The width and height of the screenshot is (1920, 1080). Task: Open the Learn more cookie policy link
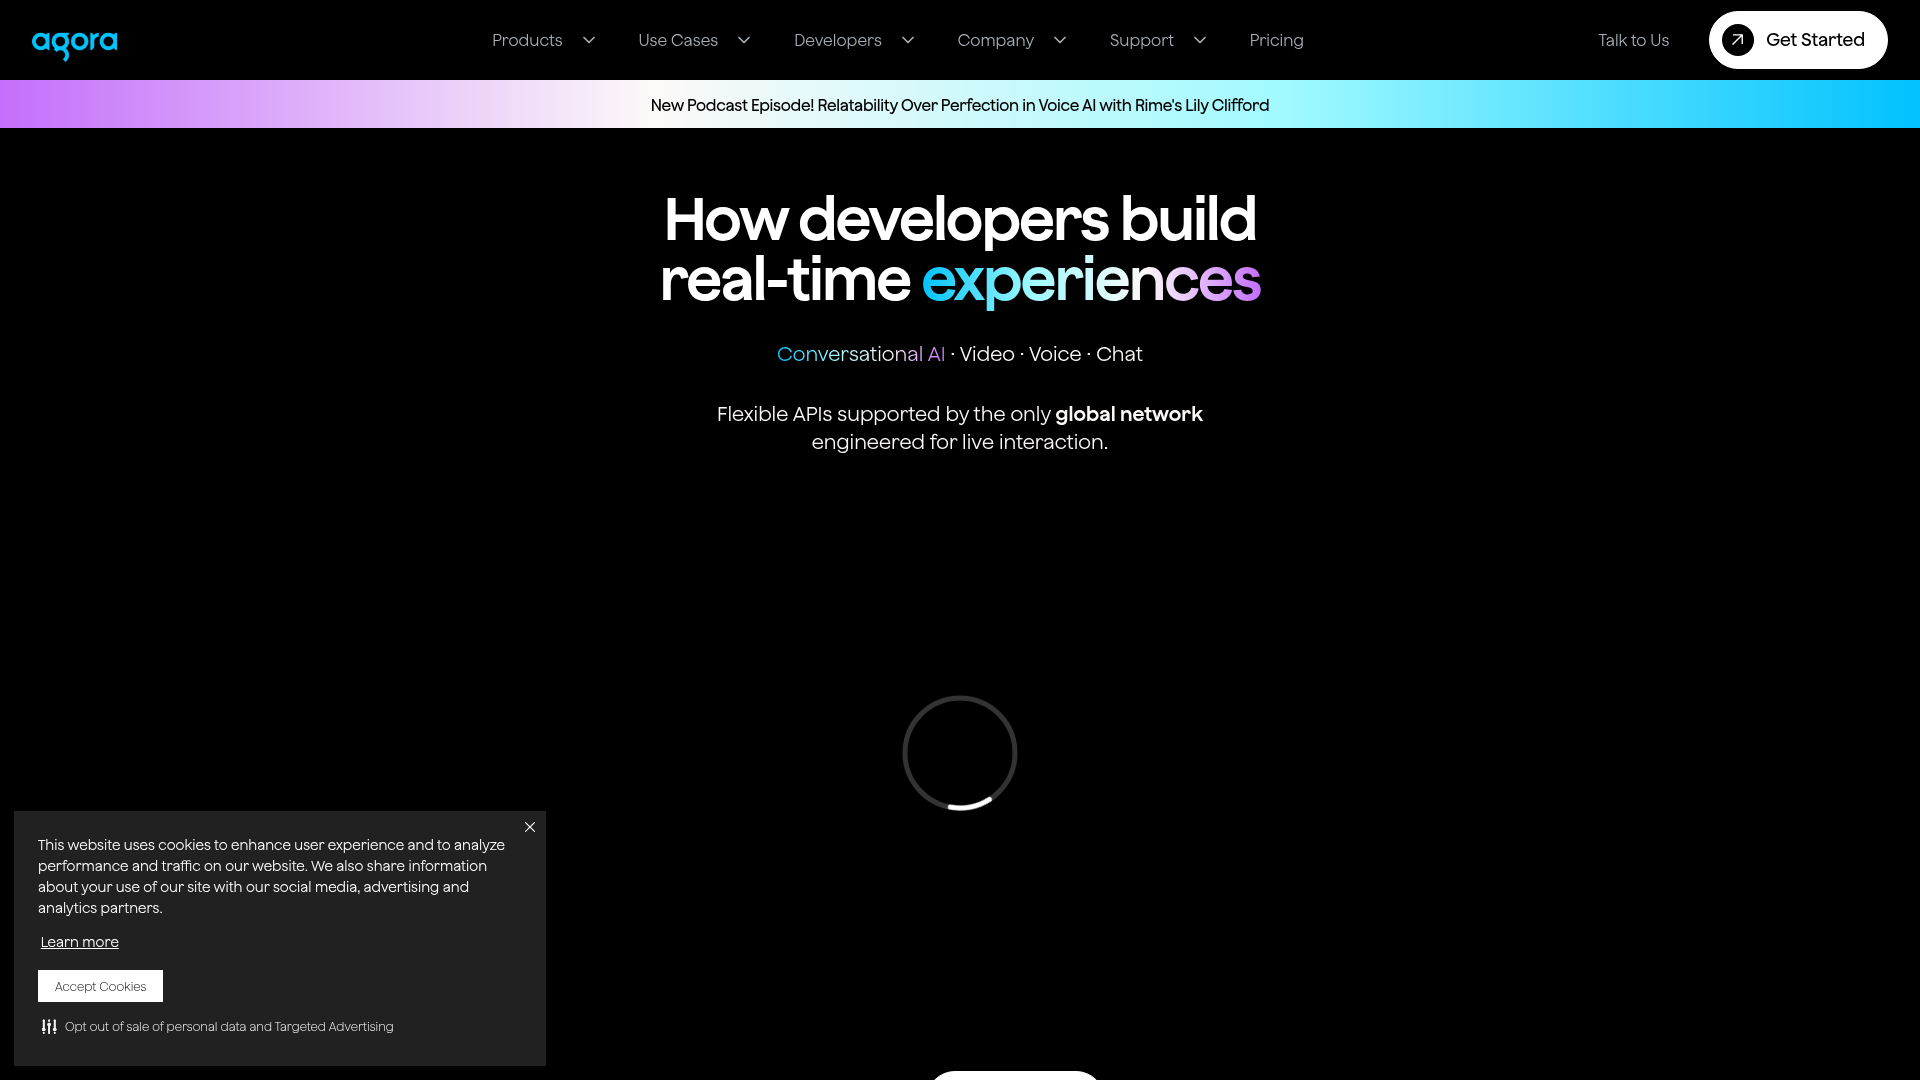(x=79, y=942)
